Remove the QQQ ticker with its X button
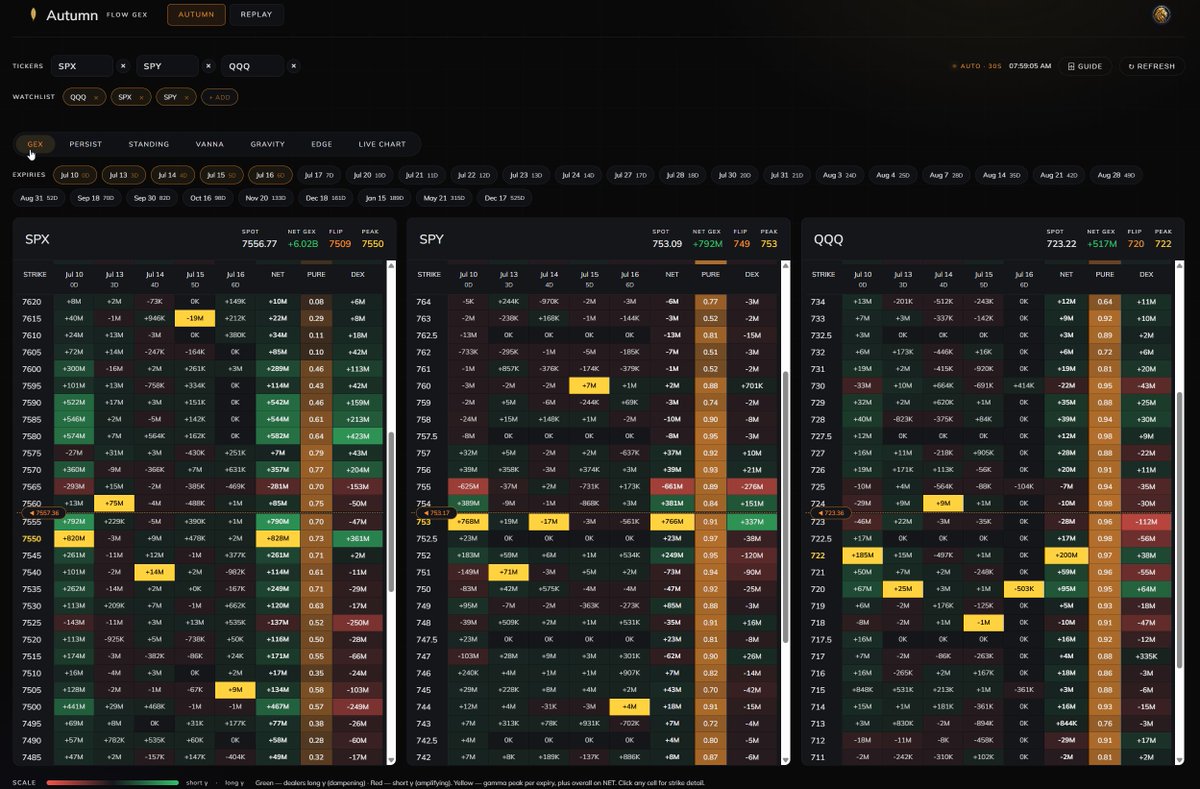 293,66
